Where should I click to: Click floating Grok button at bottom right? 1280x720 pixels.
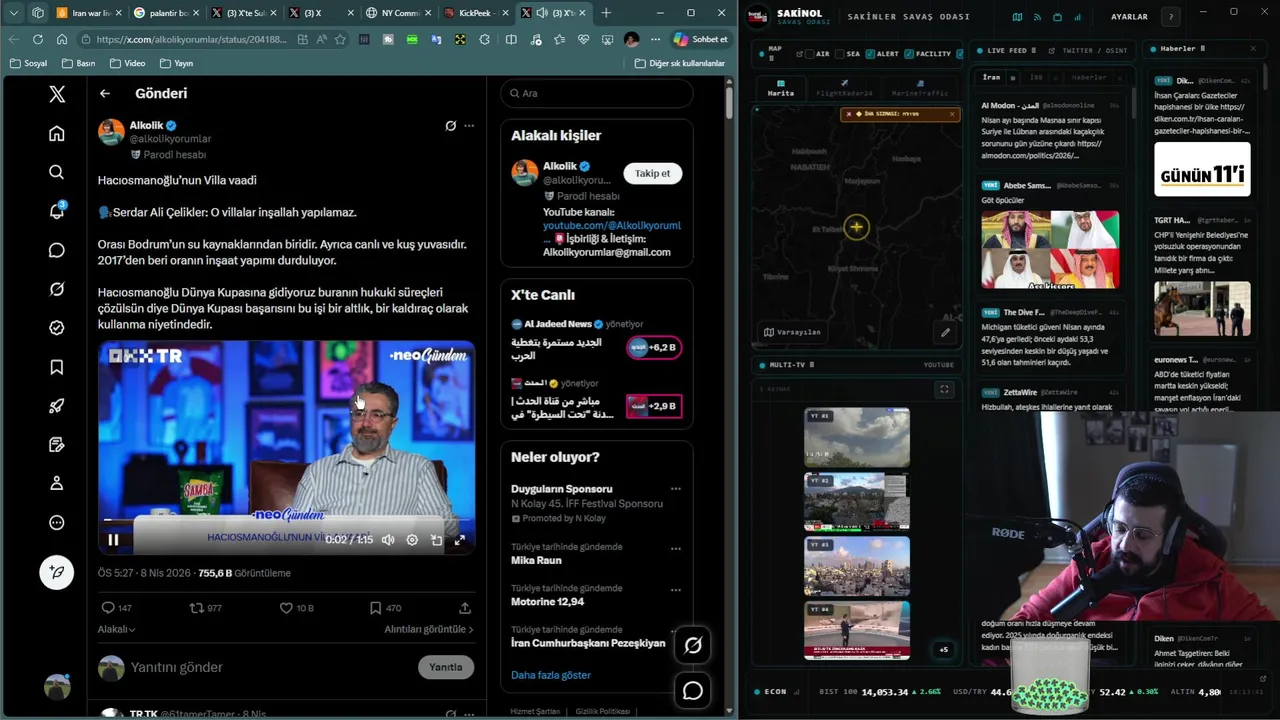693,645
